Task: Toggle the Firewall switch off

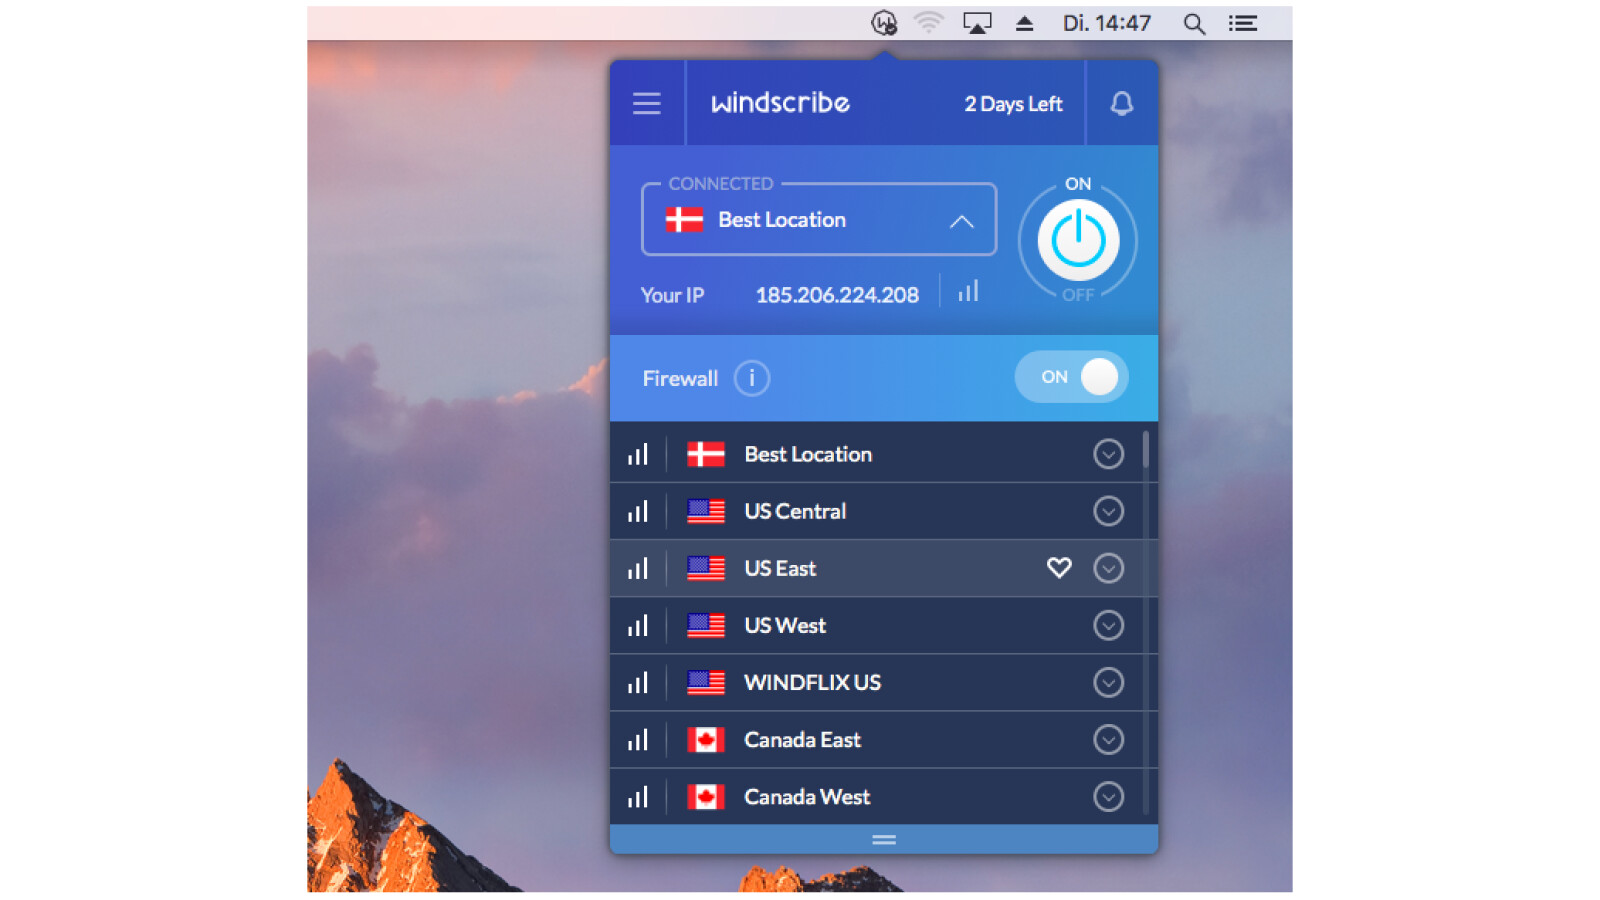Action: pos(1072,377)
